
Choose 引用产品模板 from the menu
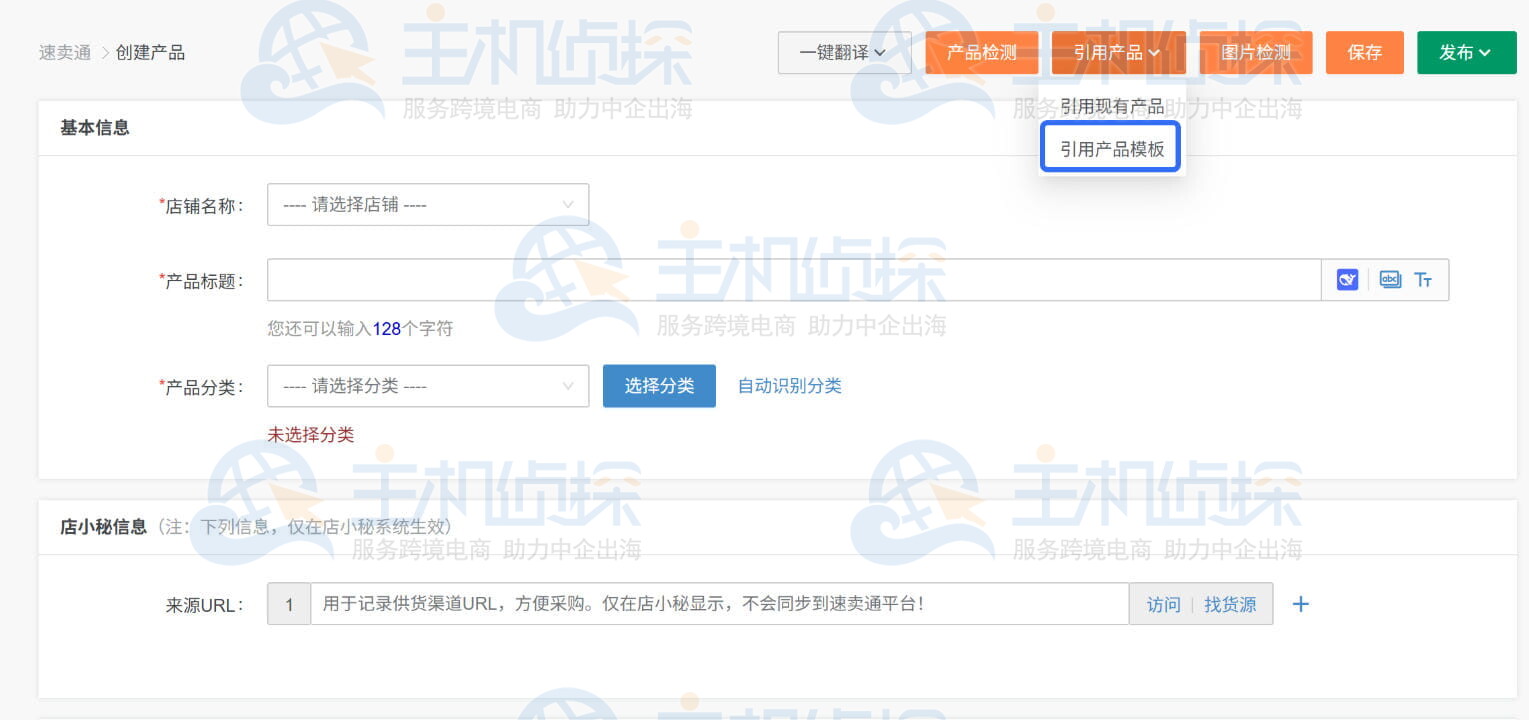(1112, 149)
